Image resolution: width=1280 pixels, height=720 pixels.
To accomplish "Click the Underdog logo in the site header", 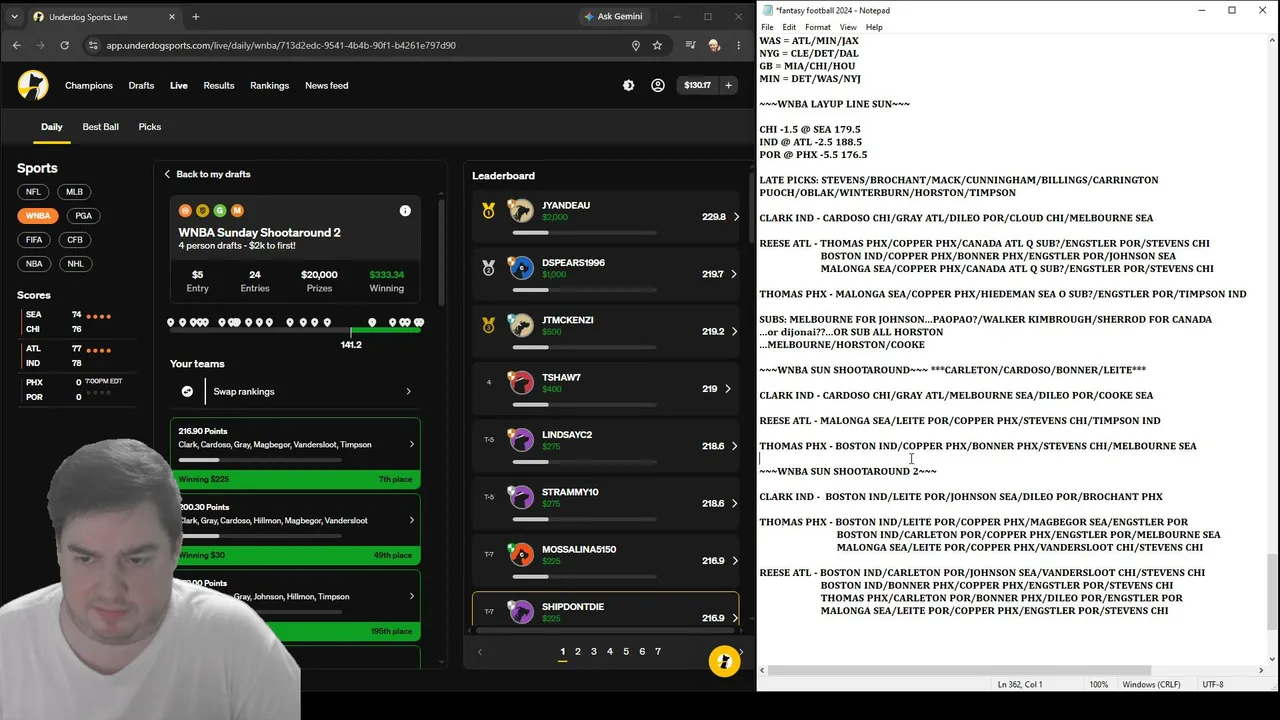I will 33,85.
